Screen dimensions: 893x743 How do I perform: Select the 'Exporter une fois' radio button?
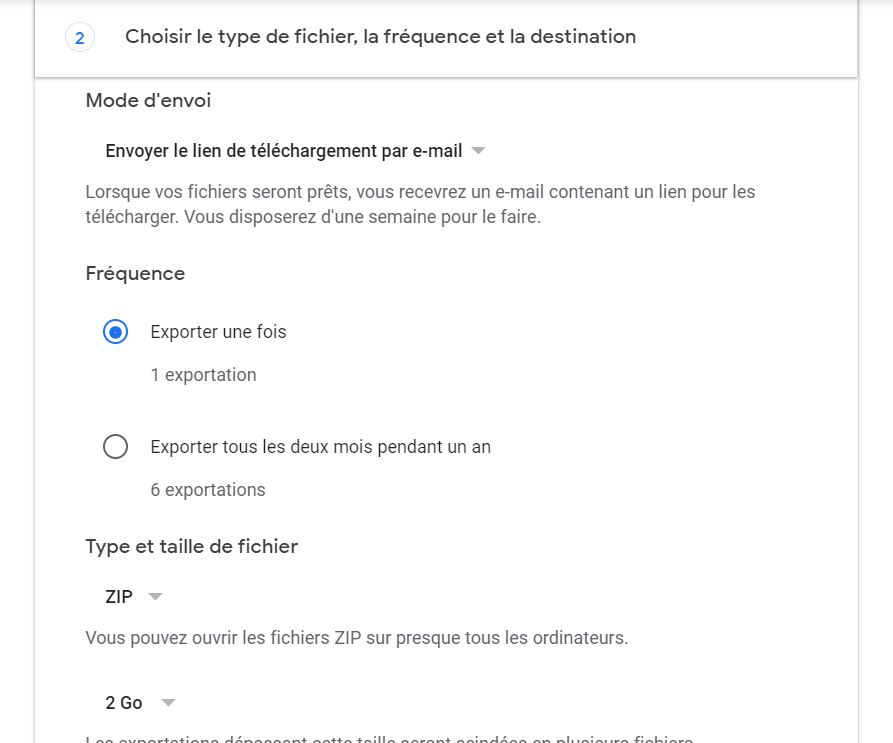click(x=116, y=332)
